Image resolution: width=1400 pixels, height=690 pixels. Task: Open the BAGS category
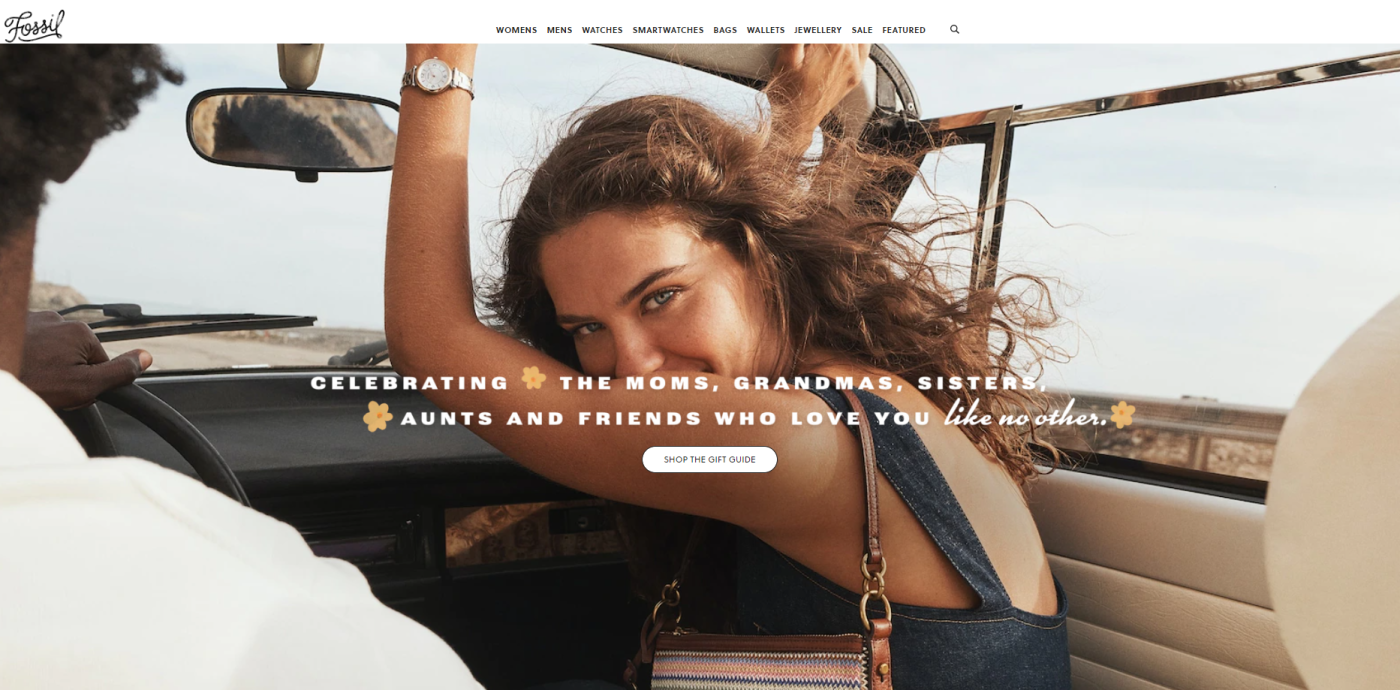coord(725,30)
